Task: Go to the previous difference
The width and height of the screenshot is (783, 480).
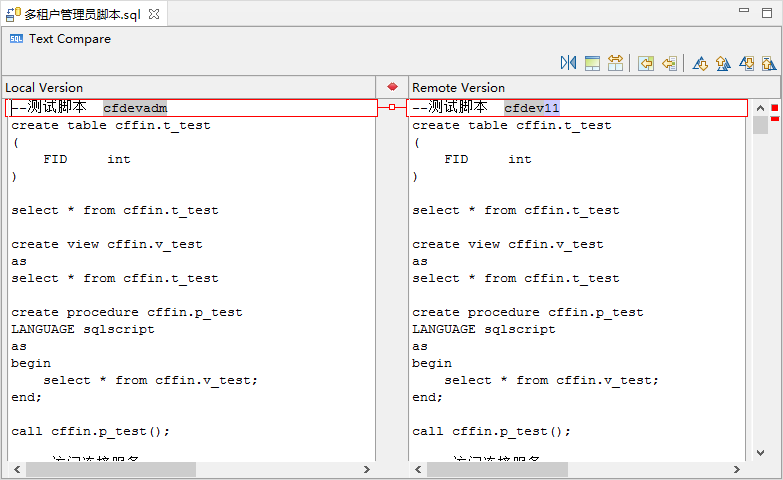Action: point(723,63)
